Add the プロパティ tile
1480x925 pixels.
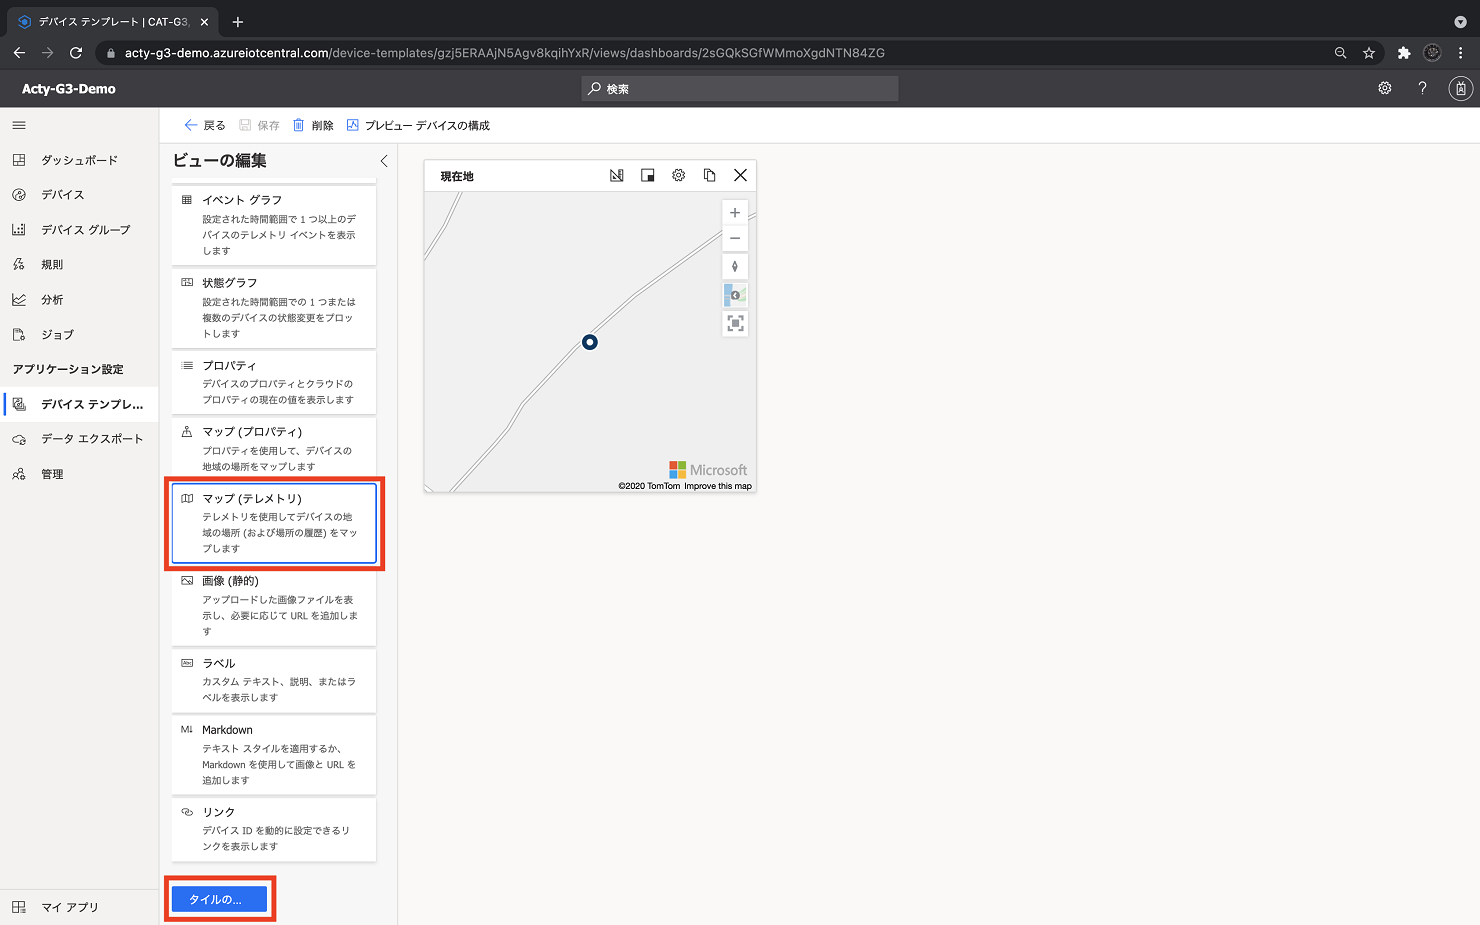pos(274,382)
